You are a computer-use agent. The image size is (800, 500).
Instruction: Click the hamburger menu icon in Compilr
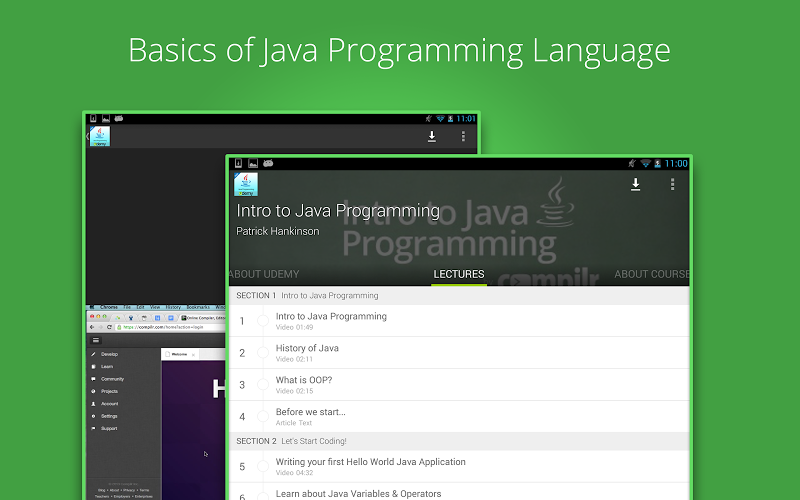pos(95,341)
